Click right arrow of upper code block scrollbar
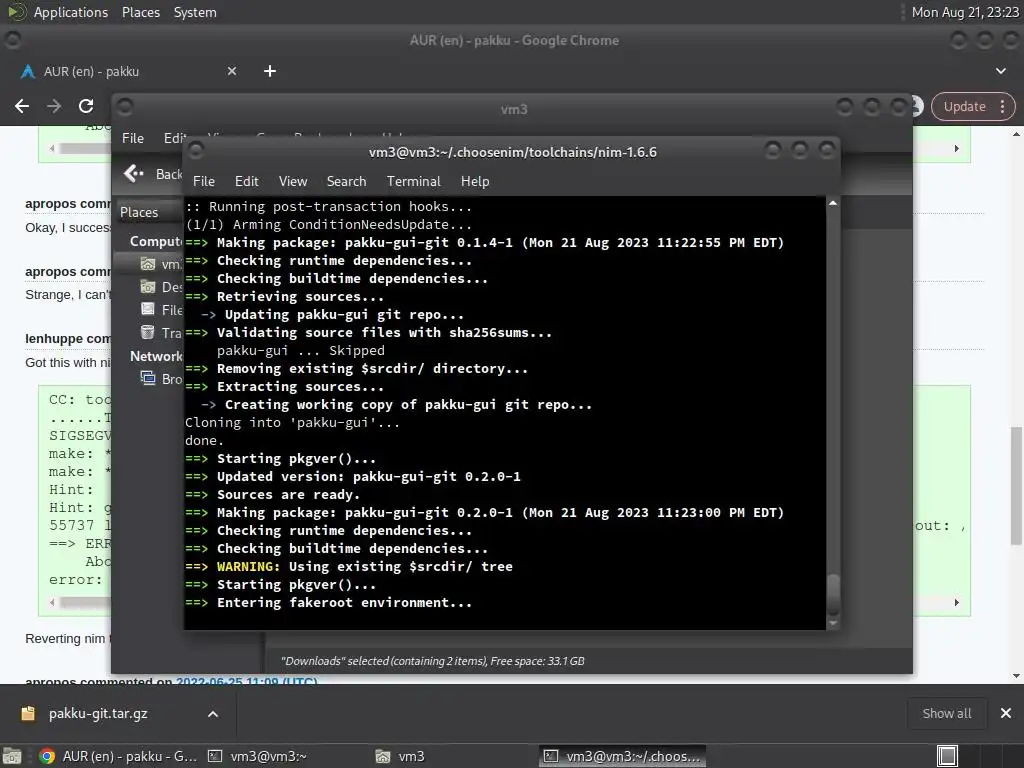Screen dimensions: 1024x768 click(957, 148)
